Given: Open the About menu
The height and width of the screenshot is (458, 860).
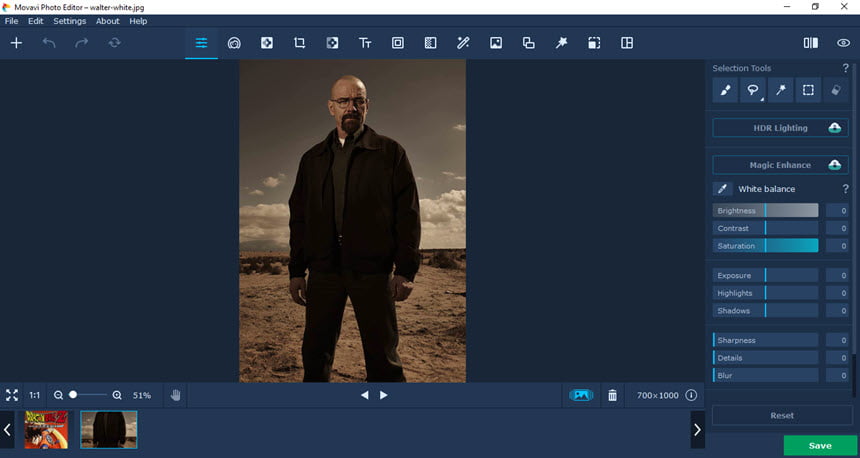Looking at the screenshot, I should pos(108,21).
